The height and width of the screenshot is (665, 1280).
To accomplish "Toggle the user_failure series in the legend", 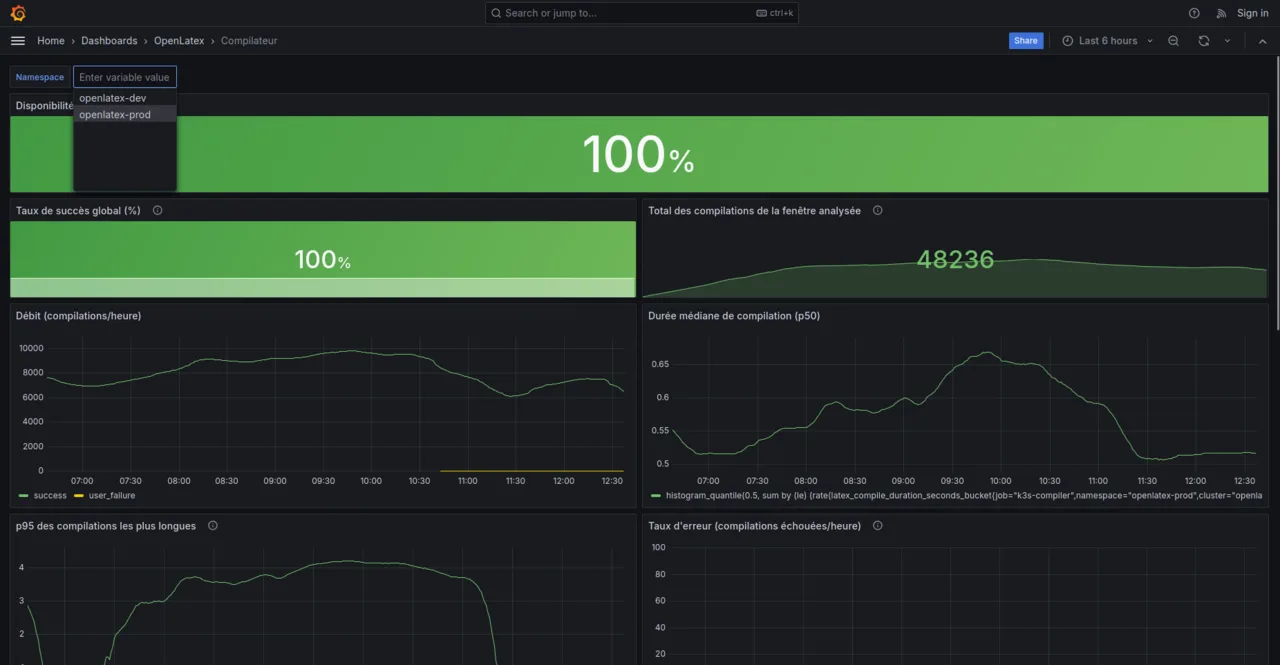I will [x=111, y=495].
